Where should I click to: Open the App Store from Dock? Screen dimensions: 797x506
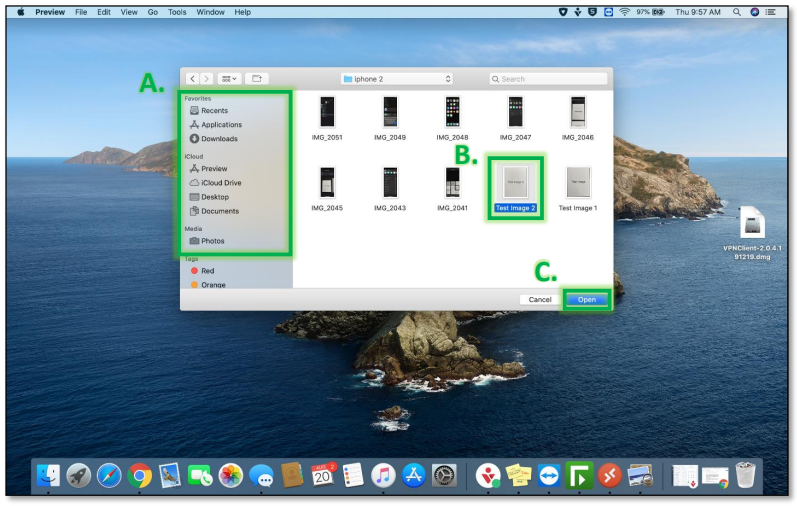point(414,476)
